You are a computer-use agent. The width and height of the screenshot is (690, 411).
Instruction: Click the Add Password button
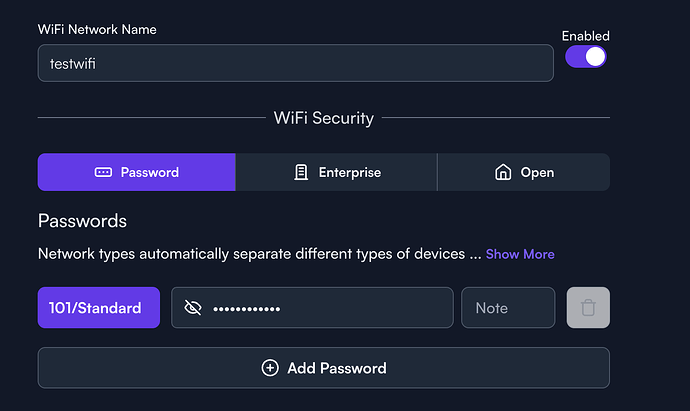[x=324, y=368]
